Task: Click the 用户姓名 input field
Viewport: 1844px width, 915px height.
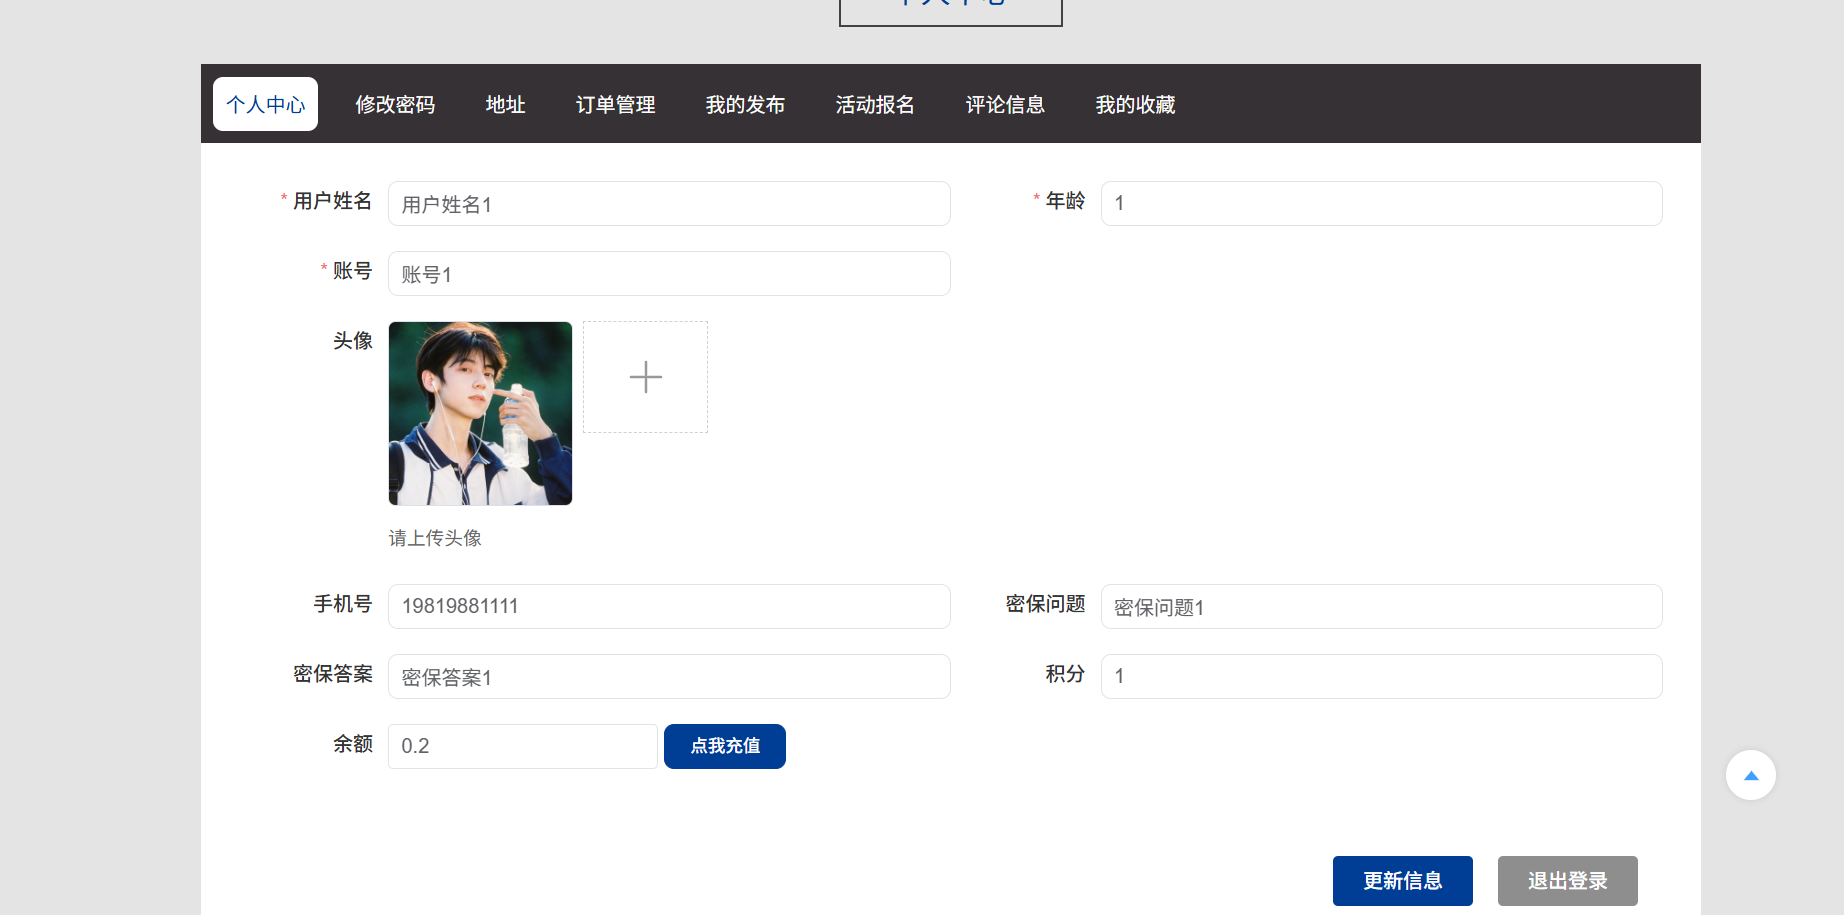Action: [669, 203]
